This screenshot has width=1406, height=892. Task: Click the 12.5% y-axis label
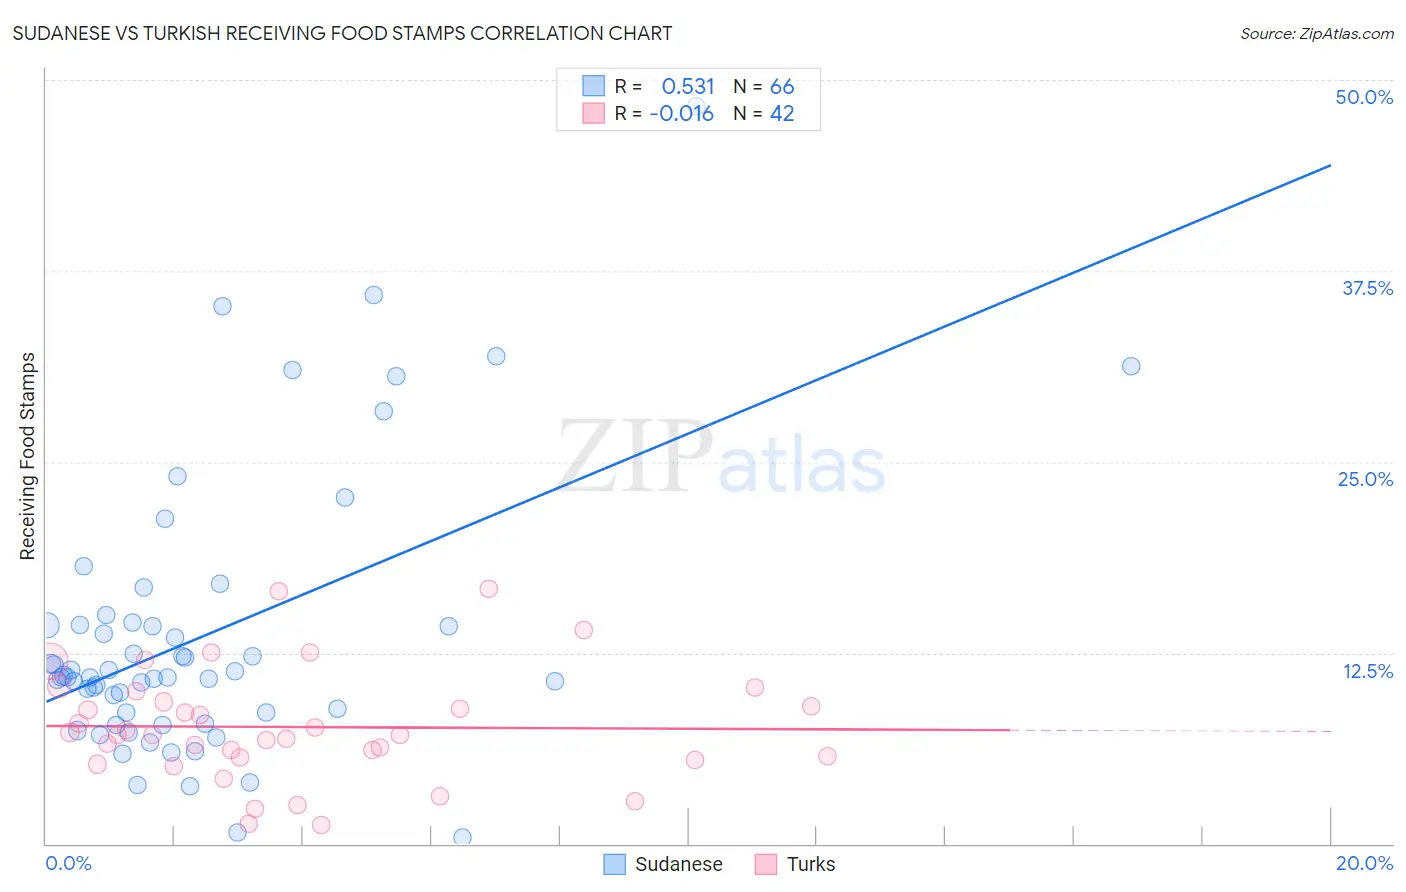coord(1367,671)
